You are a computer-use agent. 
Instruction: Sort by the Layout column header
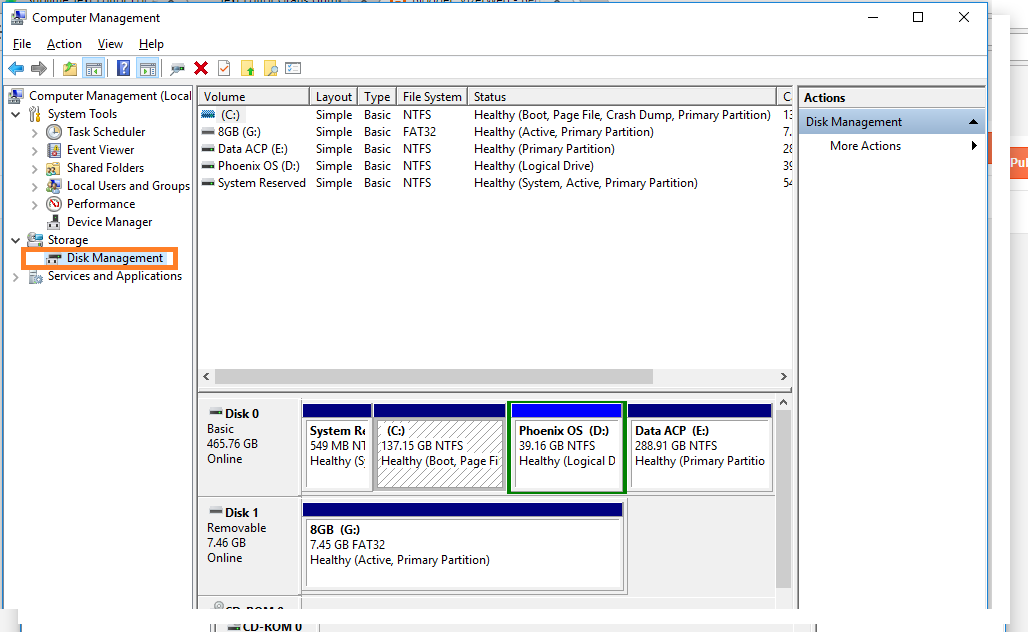(x=334, y=96)
